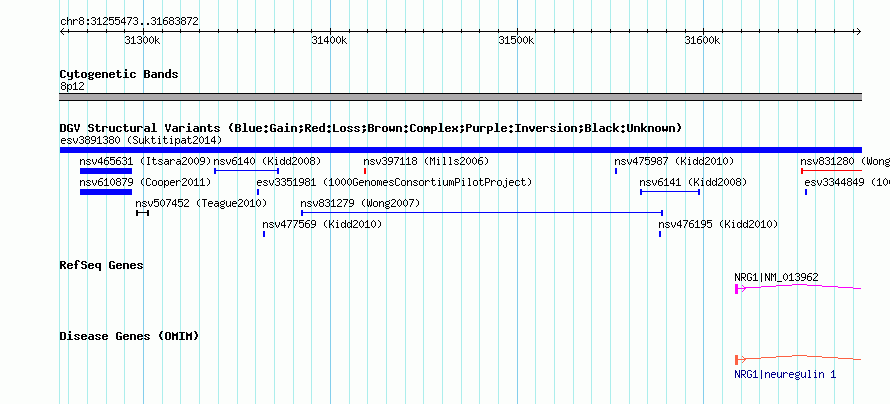
Task: Click the red nsv397118 loss marker
Action: [x=365, y=171]
